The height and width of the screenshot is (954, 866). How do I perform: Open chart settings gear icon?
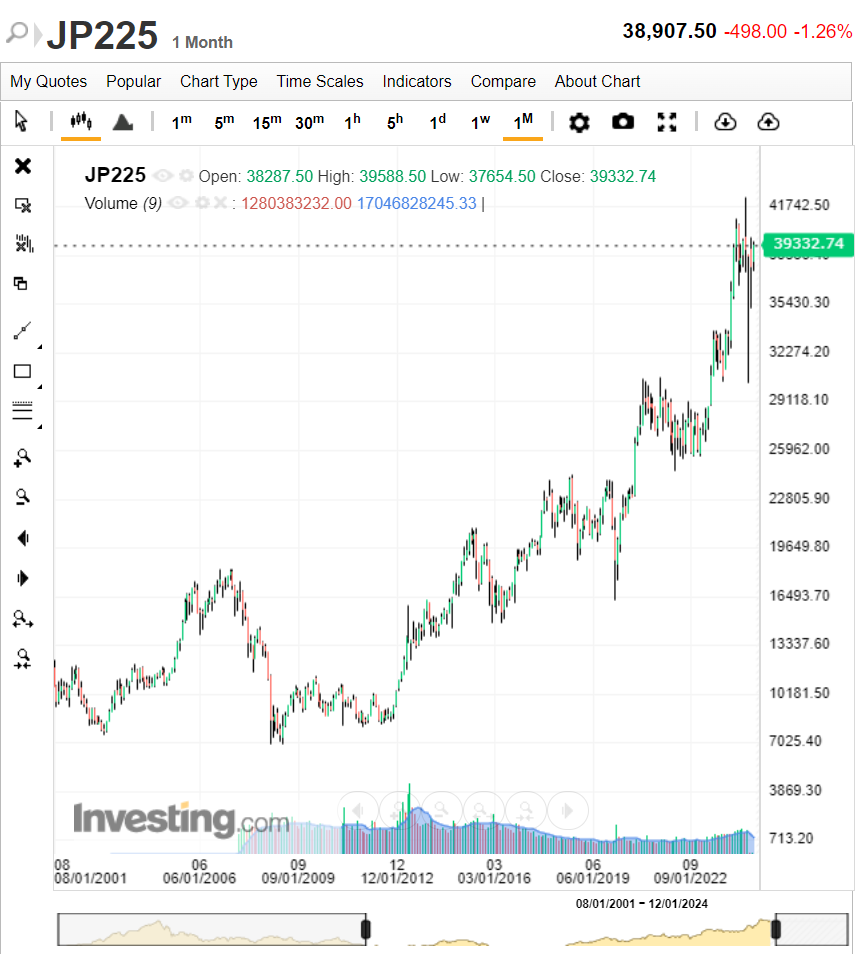coord(579,122)
